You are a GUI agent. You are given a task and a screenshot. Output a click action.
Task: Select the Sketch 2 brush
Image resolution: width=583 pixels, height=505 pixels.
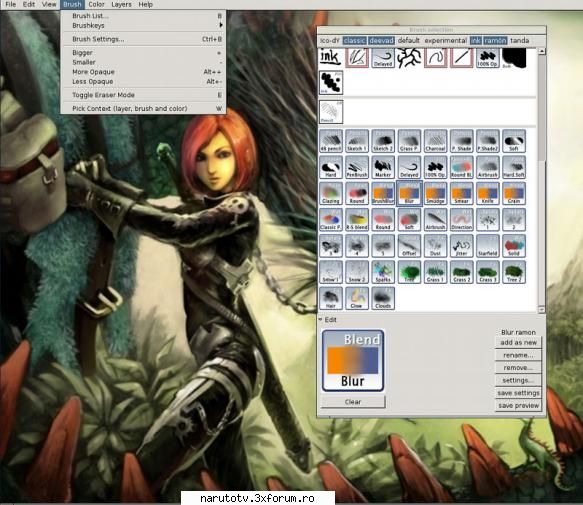383,141
